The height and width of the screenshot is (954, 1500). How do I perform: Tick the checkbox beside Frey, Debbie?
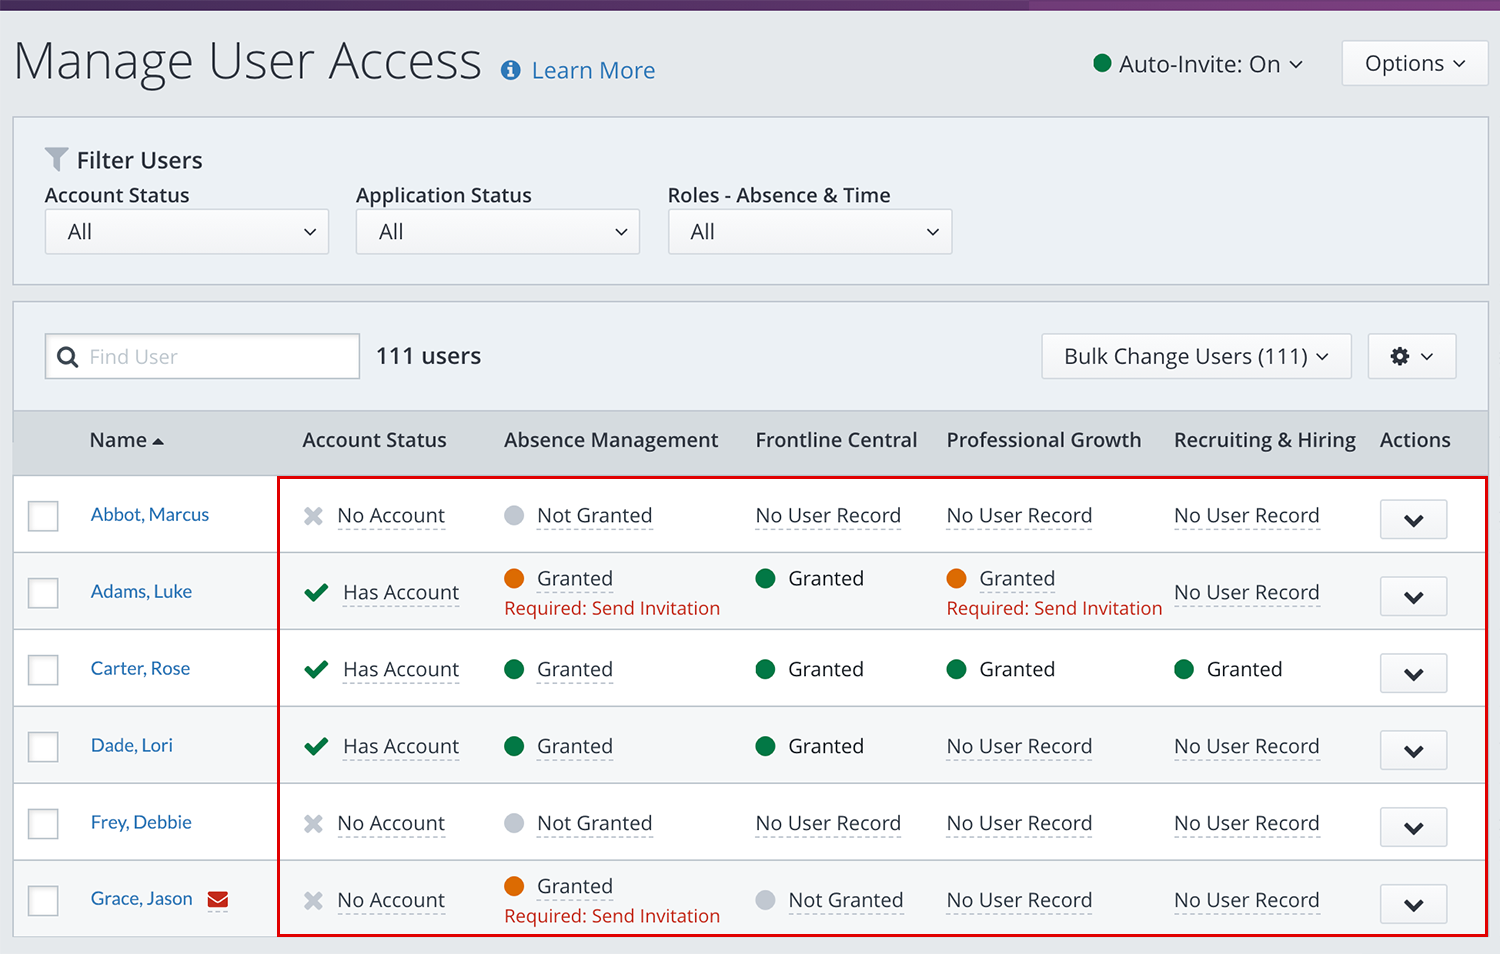43,824
